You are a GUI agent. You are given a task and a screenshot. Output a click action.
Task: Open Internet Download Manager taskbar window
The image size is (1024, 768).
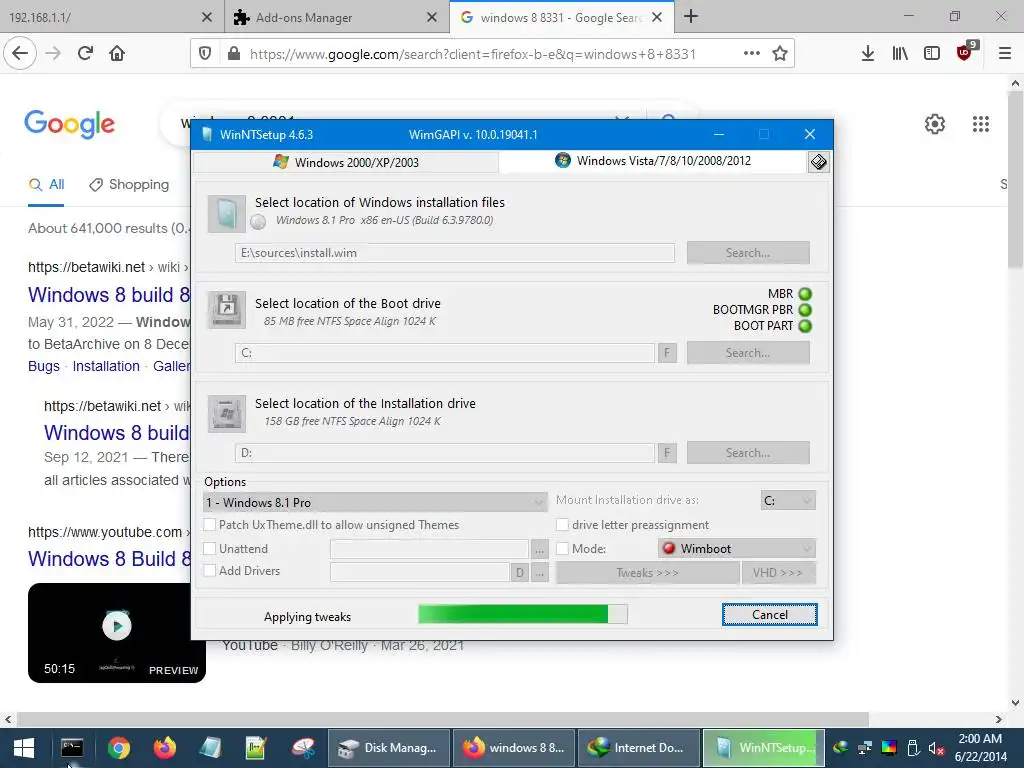(x=638, y=748)
